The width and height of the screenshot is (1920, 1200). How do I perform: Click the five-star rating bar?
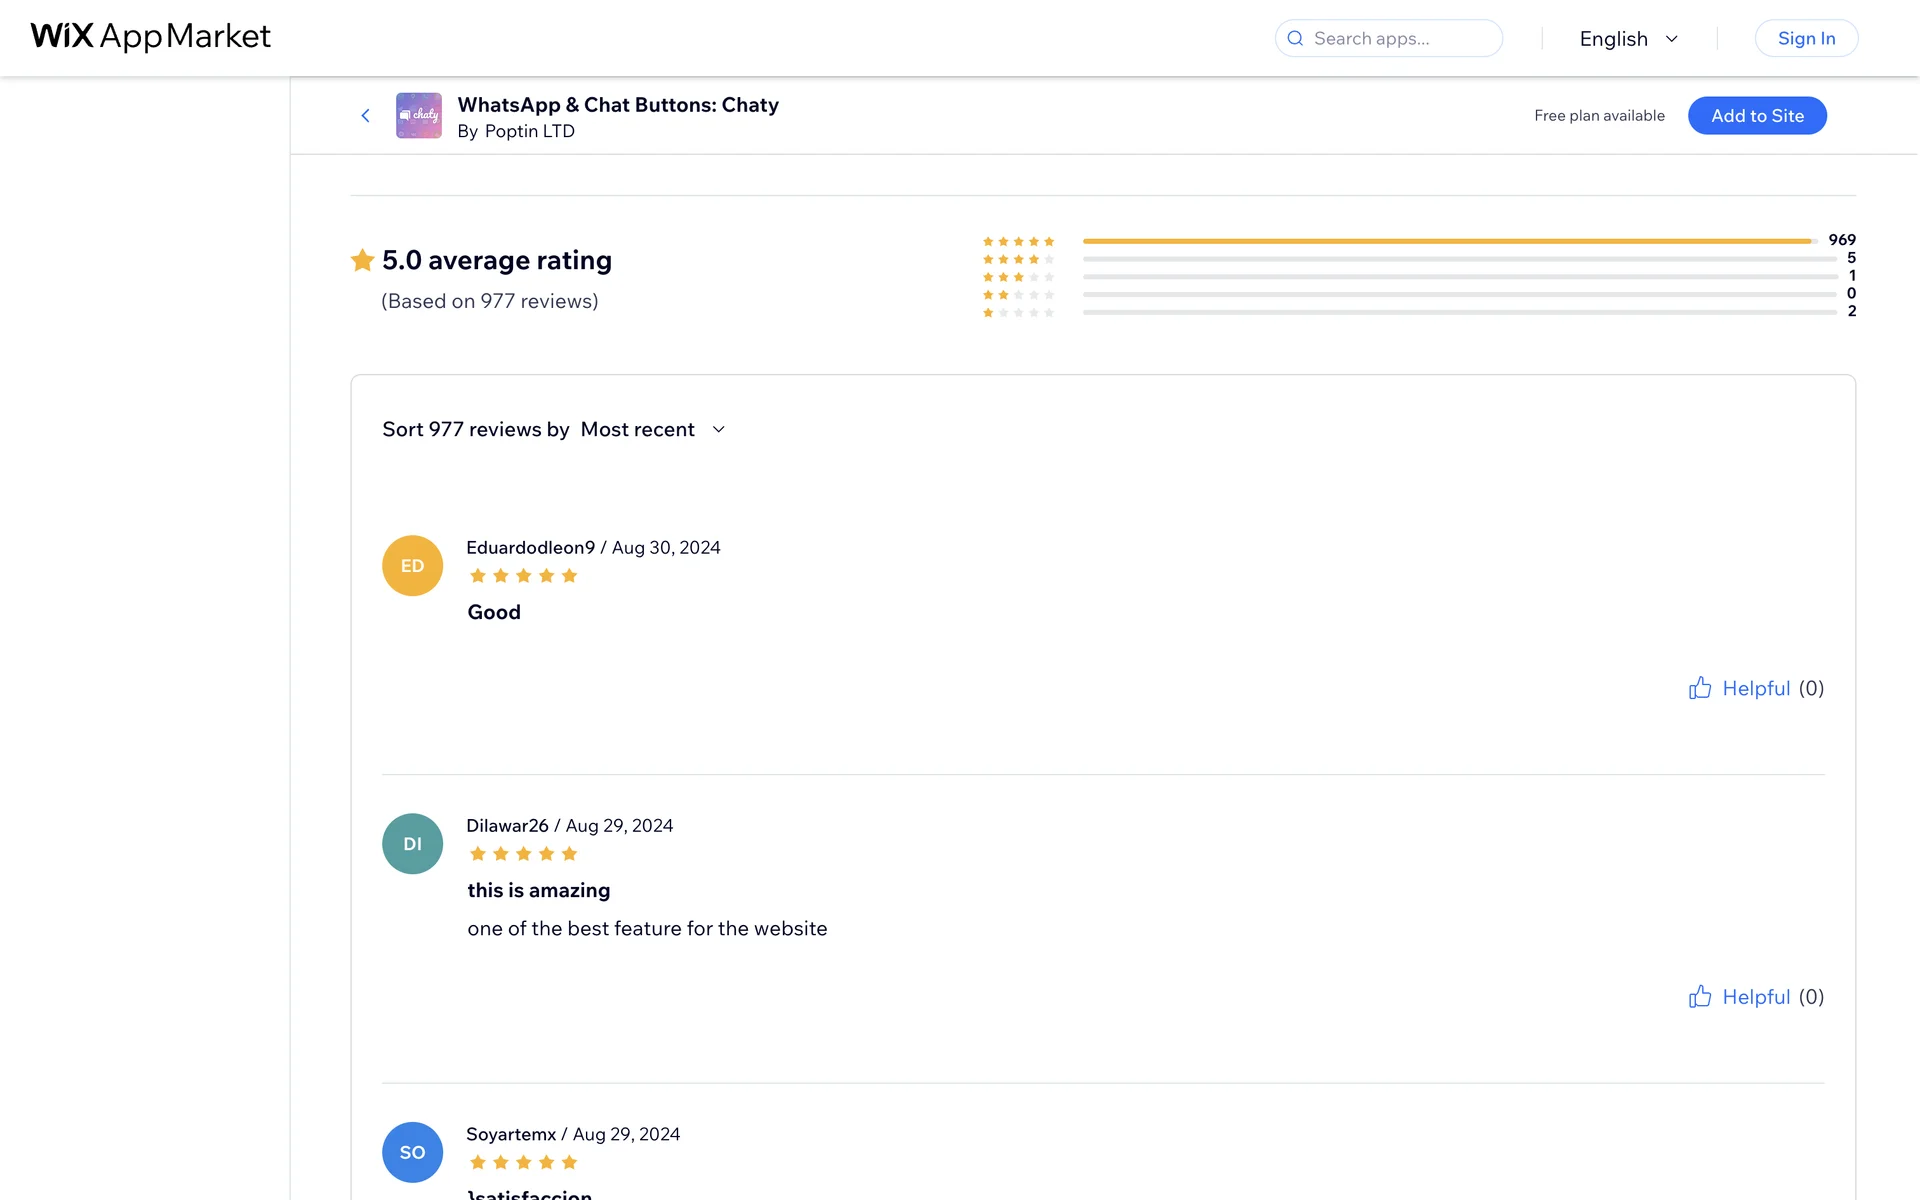coord(1450,241)
